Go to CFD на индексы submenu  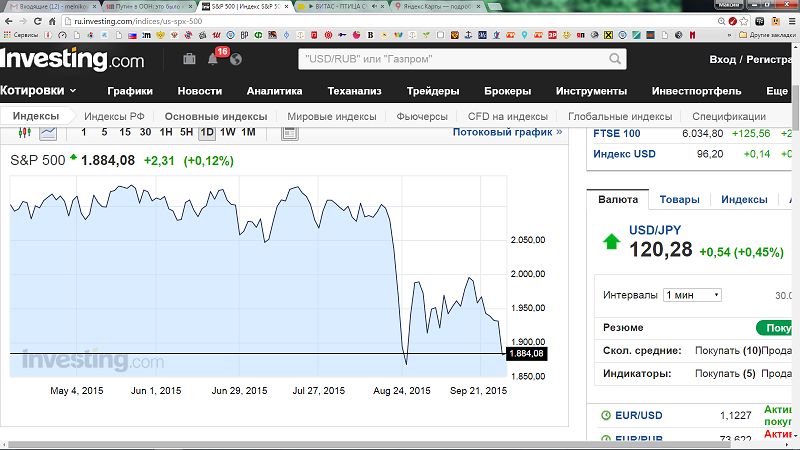click(508, 116)
